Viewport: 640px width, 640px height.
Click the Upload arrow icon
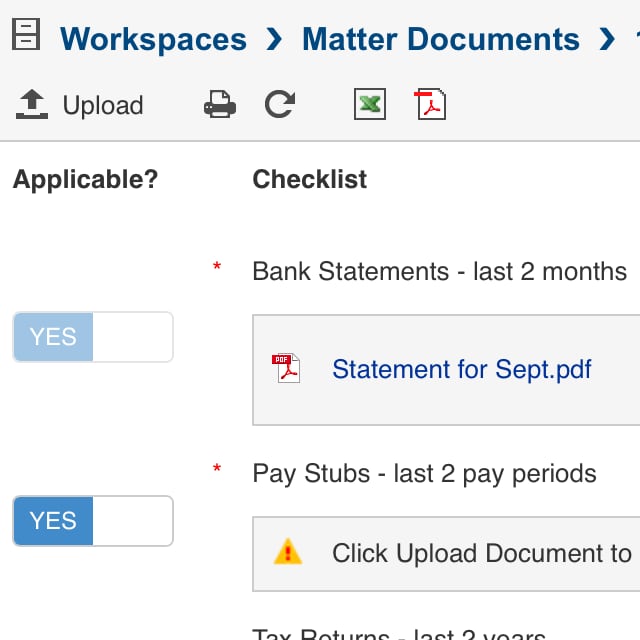33,105
